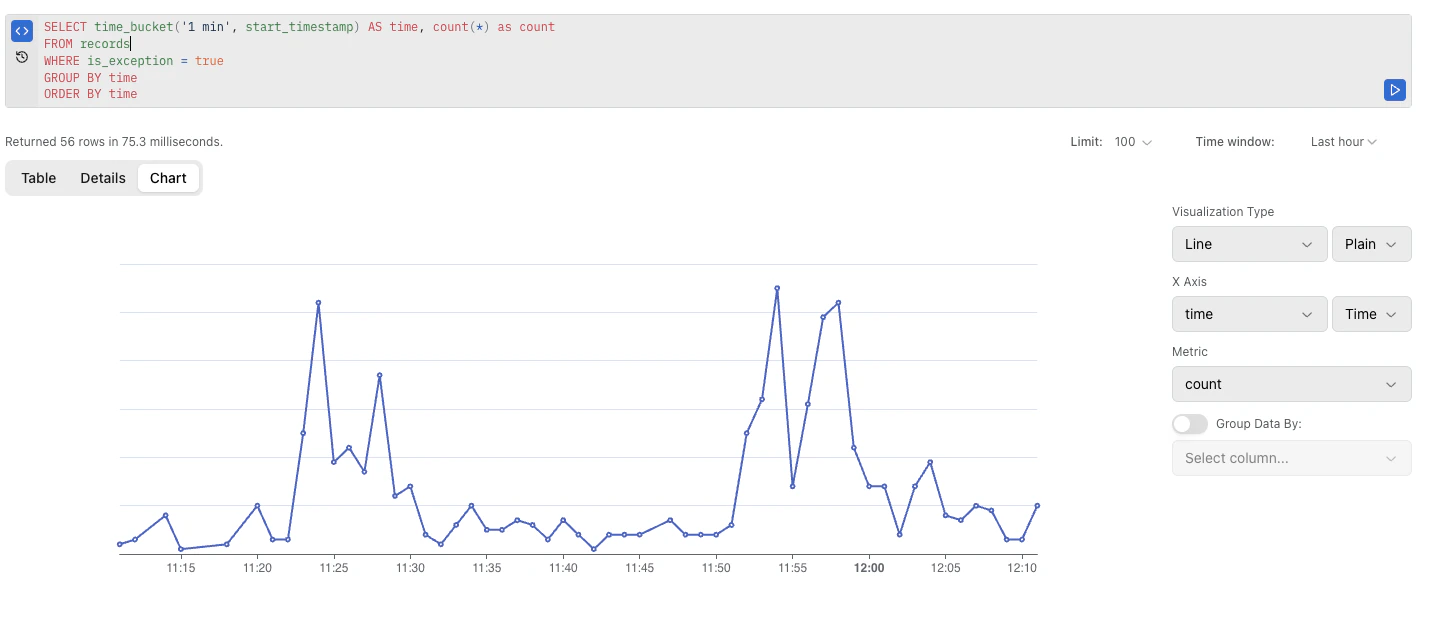Click the 'Metric' label
This screenshot has width=1429, height=639.
point(1190,352)
